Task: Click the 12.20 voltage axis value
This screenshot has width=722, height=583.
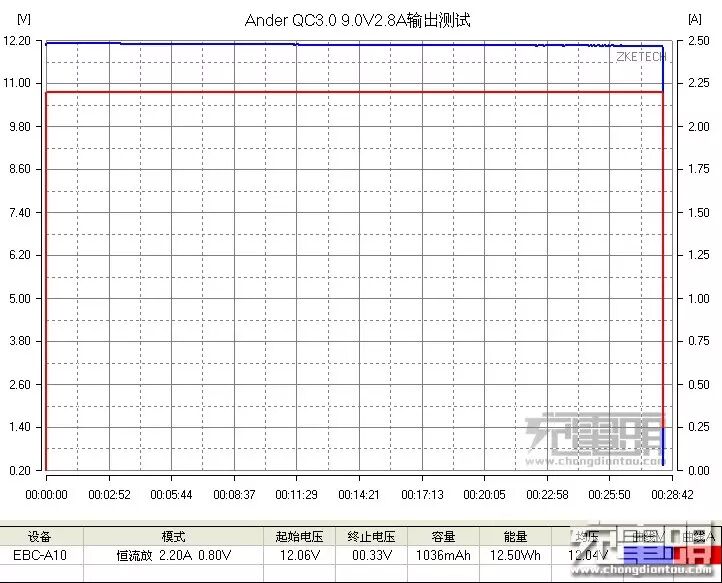Action: (17, 41)
